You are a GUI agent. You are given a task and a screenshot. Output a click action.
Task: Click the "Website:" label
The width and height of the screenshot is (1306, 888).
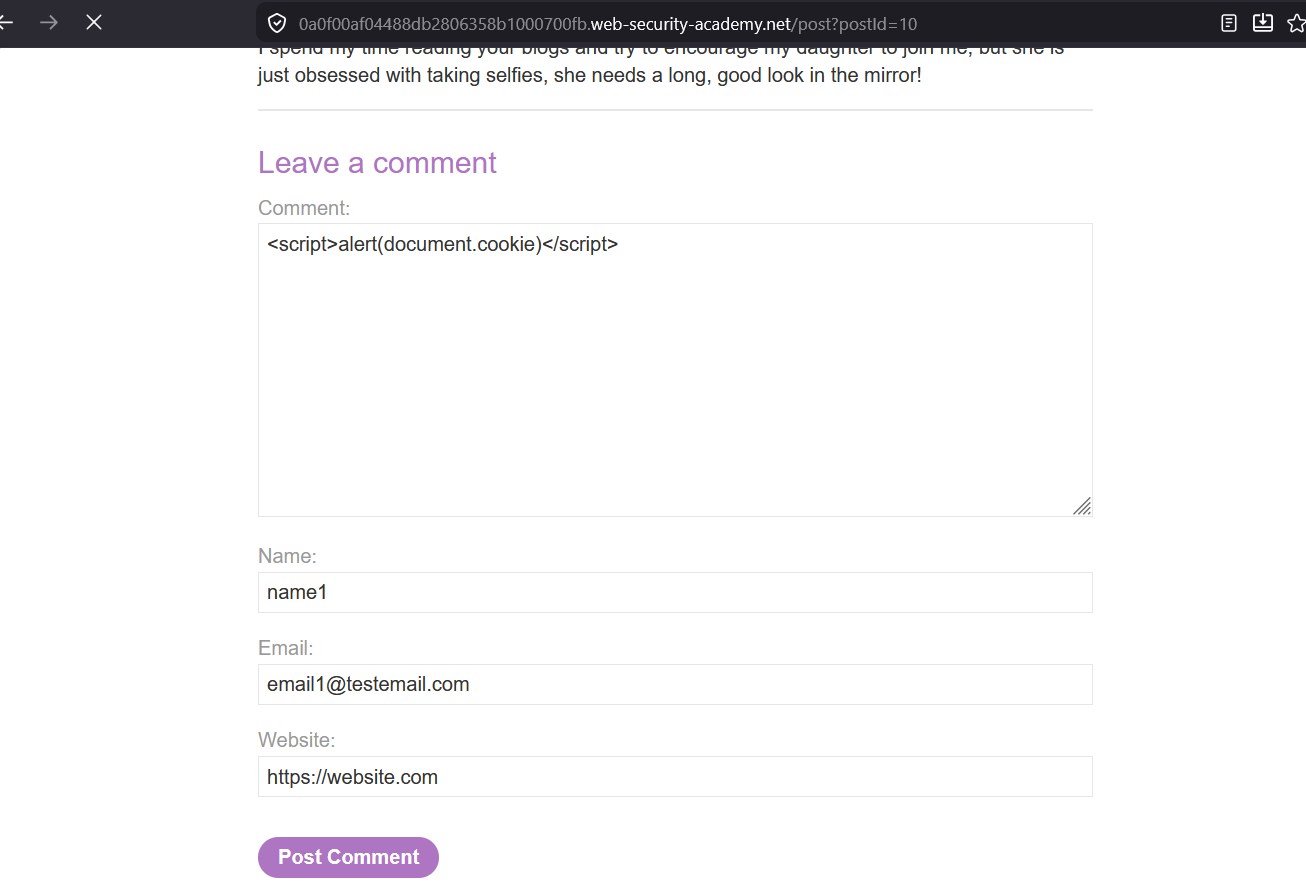297,740
